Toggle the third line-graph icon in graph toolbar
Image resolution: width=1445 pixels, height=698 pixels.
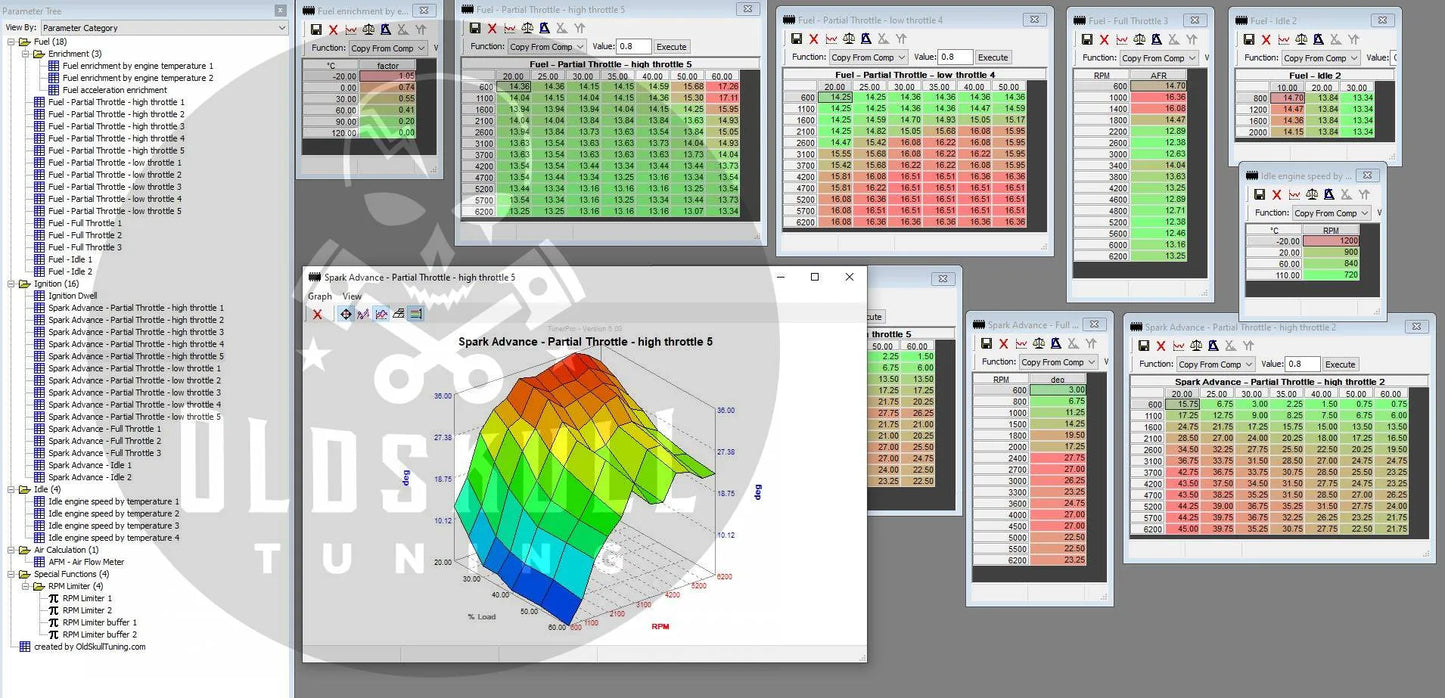(381, 314)
